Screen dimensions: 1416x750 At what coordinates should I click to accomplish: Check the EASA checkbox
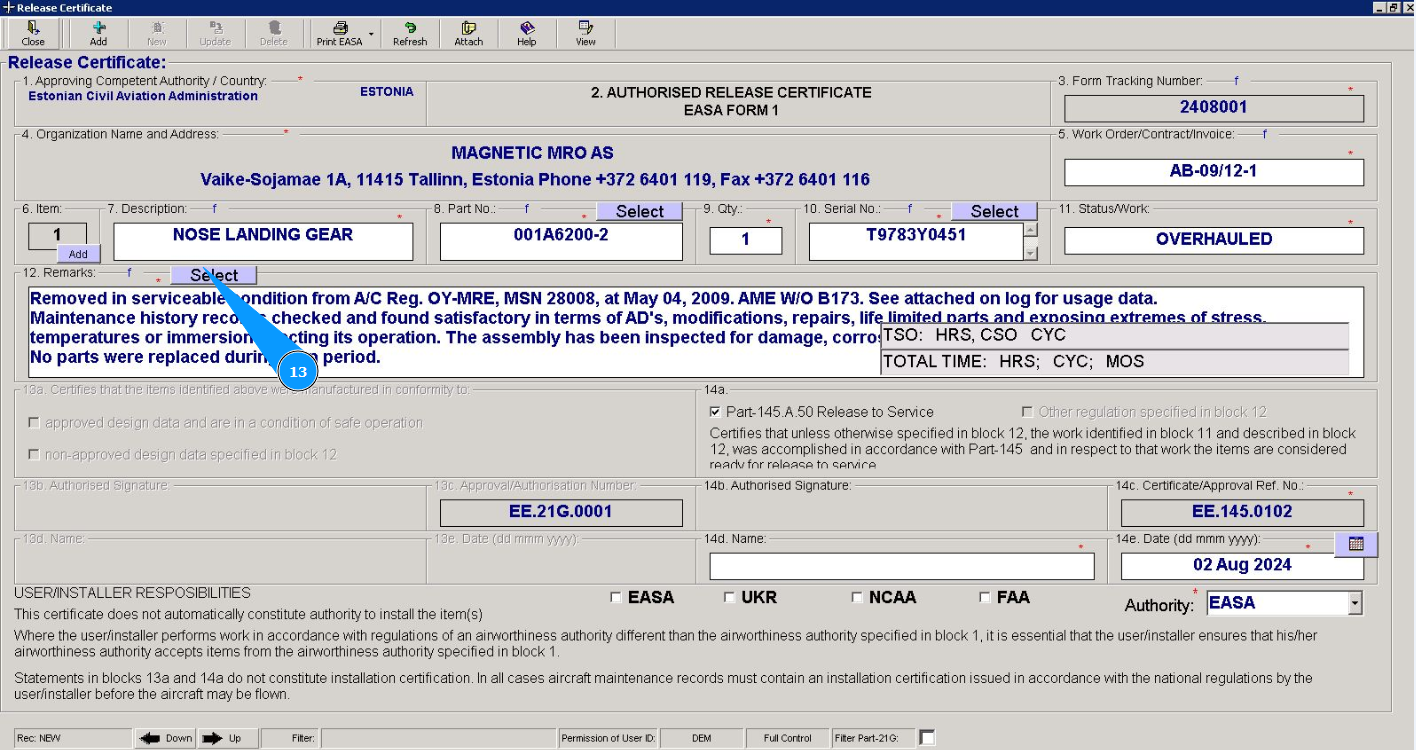pyautogui.click(x=616, y=598)
